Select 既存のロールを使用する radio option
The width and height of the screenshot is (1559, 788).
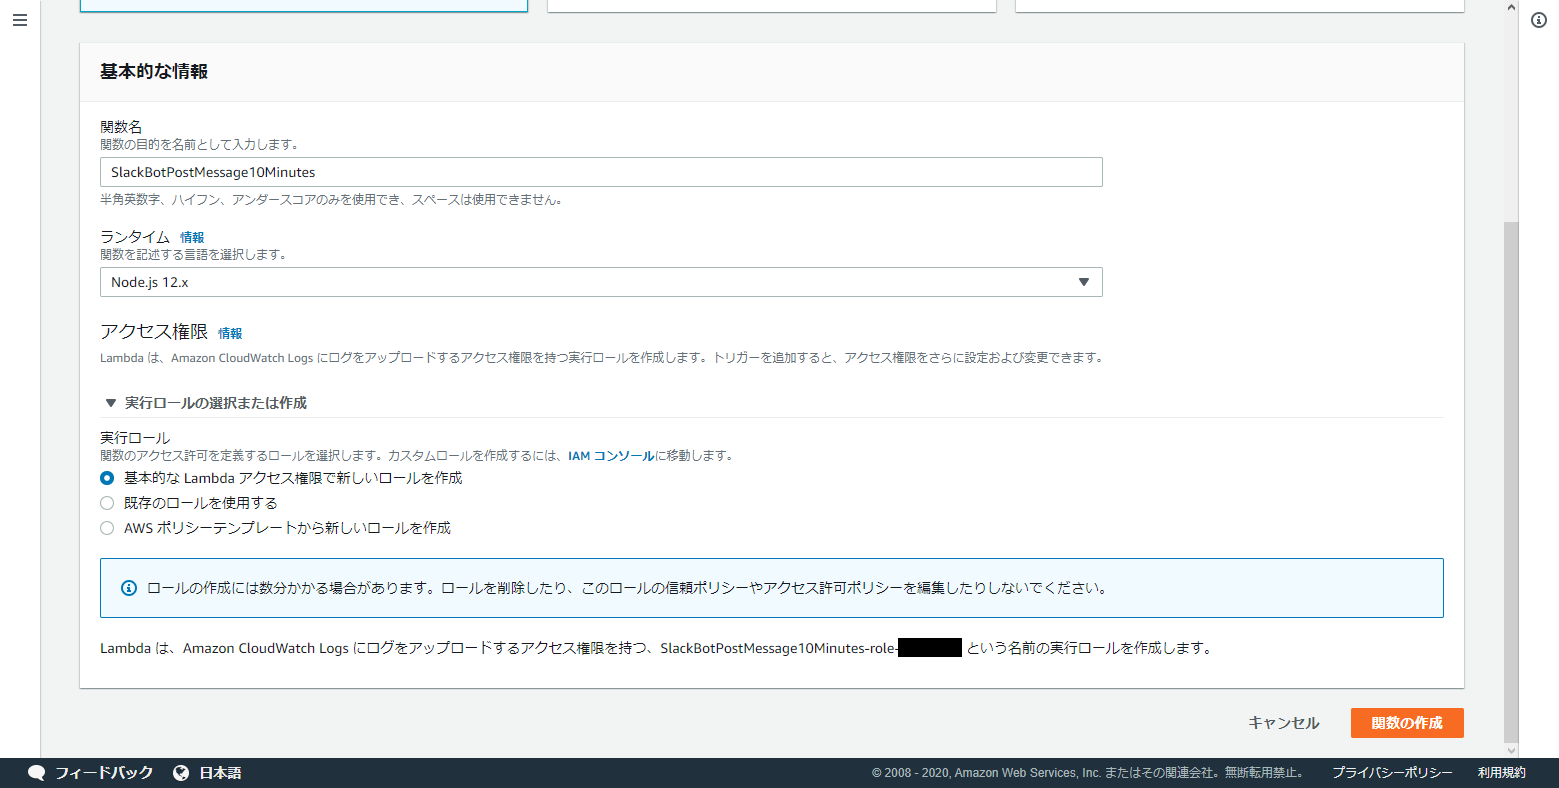(107, 503)
